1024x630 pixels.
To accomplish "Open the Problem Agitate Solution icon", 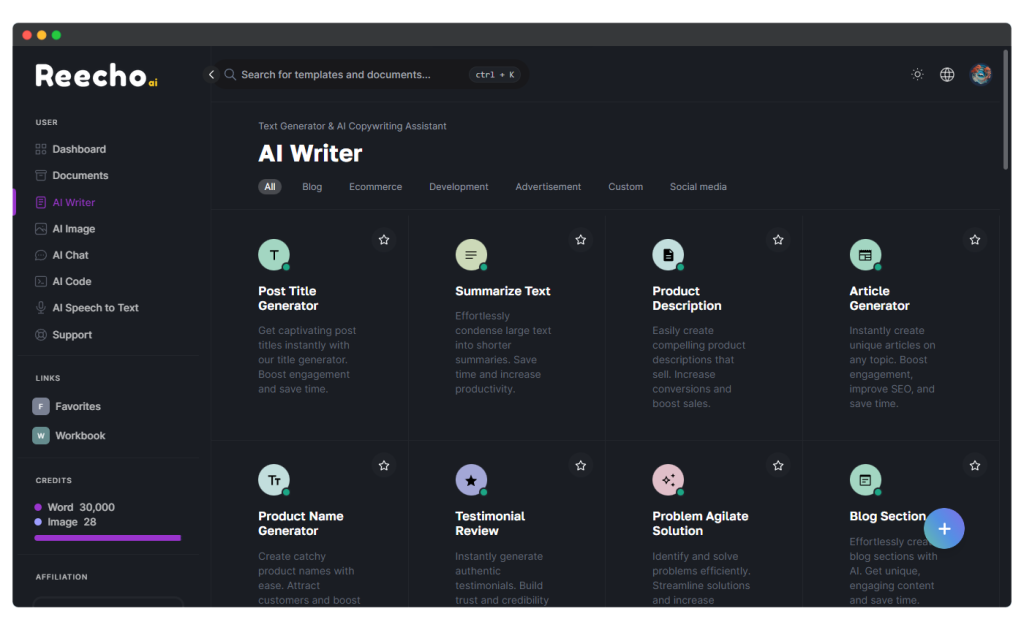I will (x=668, y=480).
